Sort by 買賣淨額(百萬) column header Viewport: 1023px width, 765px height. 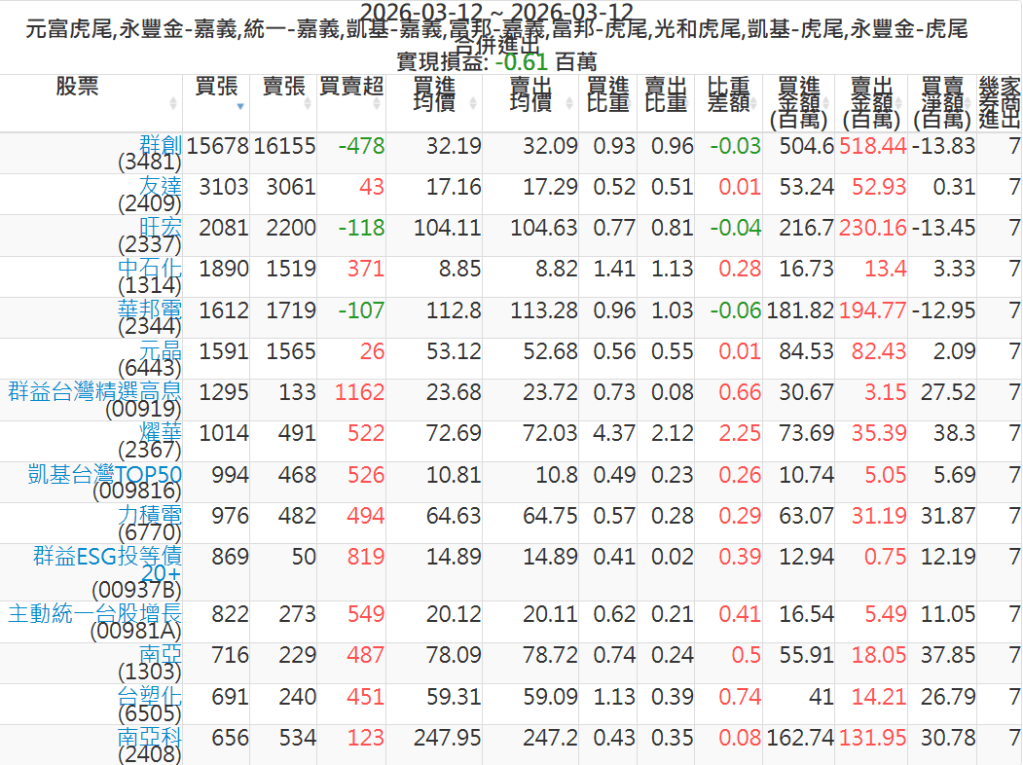coord(943,102)
